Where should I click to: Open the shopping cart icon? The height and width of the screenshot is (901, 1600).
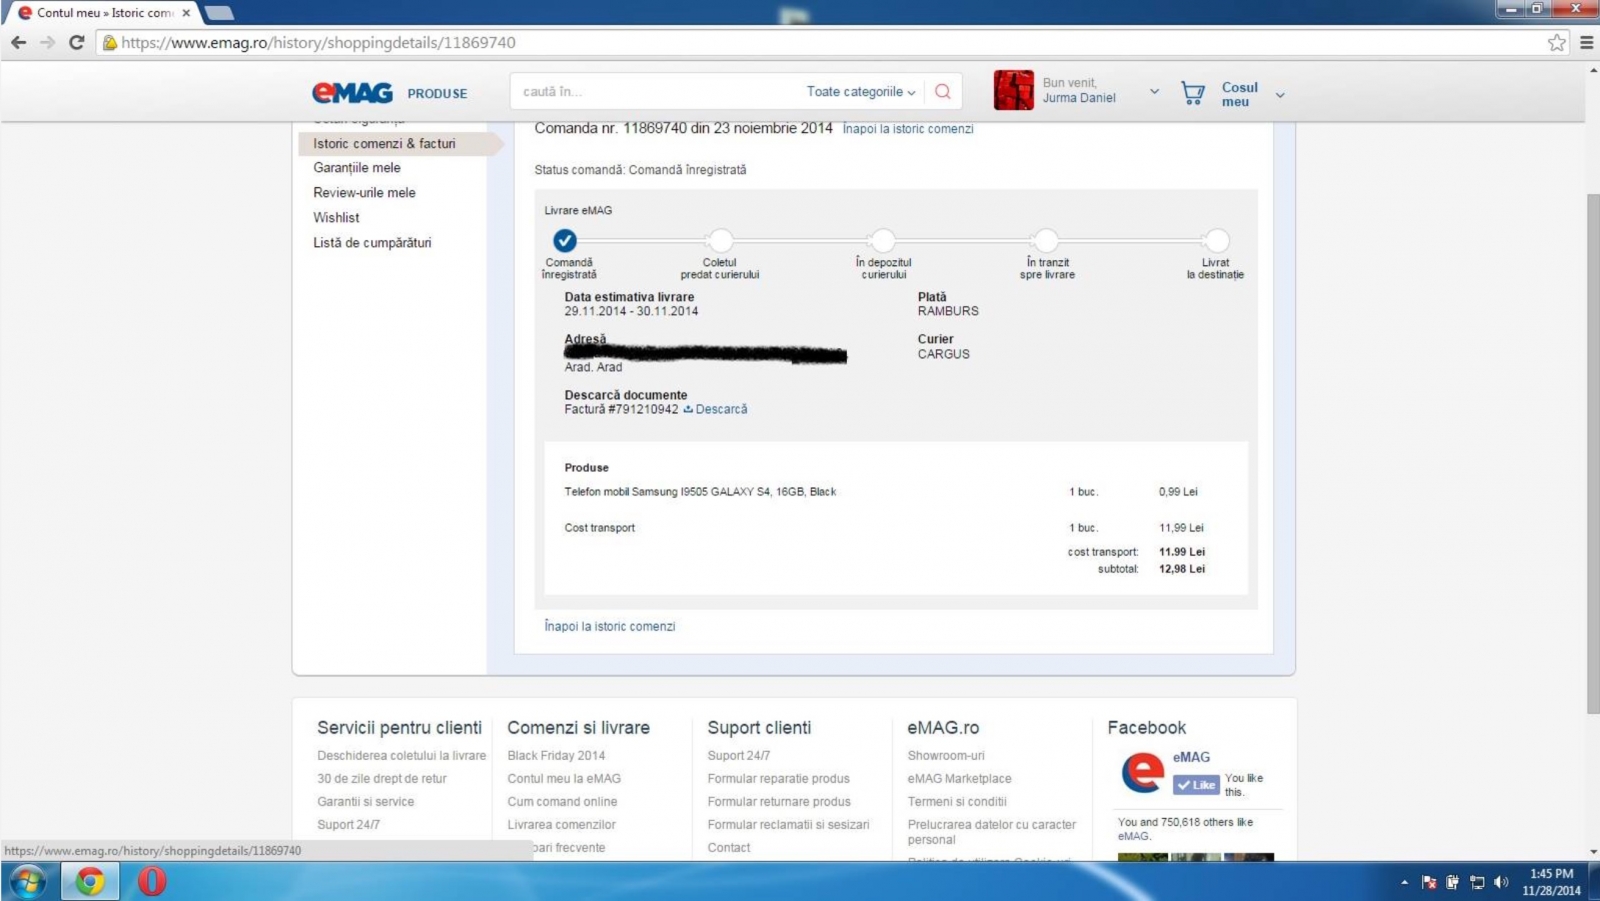pos(1192,93)
